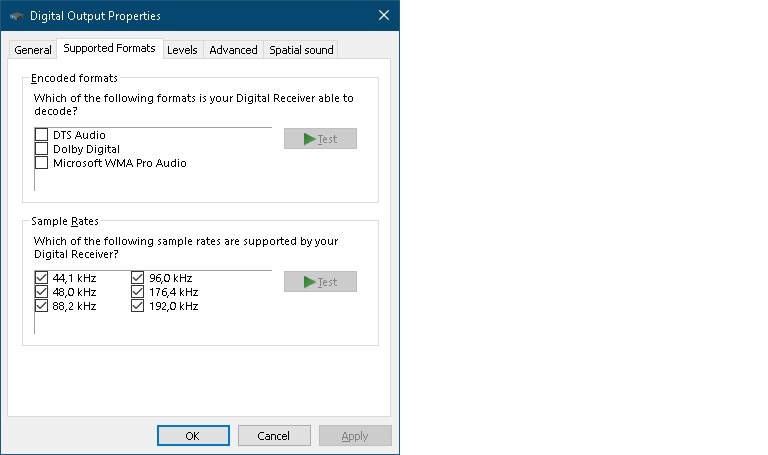
Task: Switch to the General tab
Action: click(33, 50)
